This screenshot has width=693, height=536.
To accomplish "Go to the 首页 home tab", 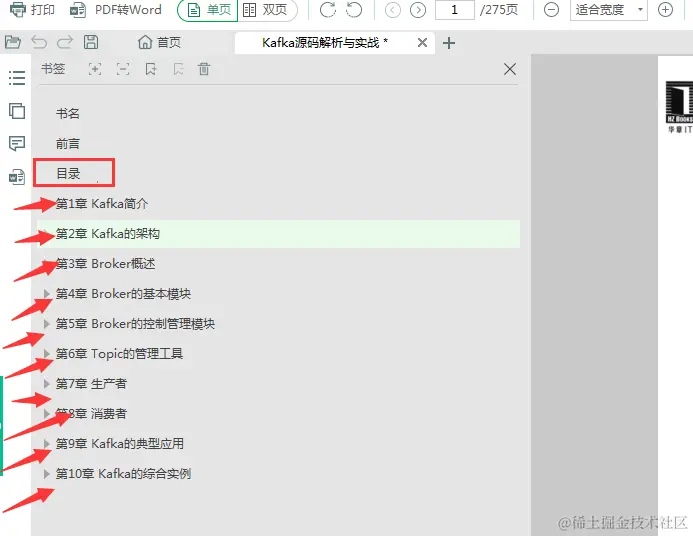I will pos(159,42).
